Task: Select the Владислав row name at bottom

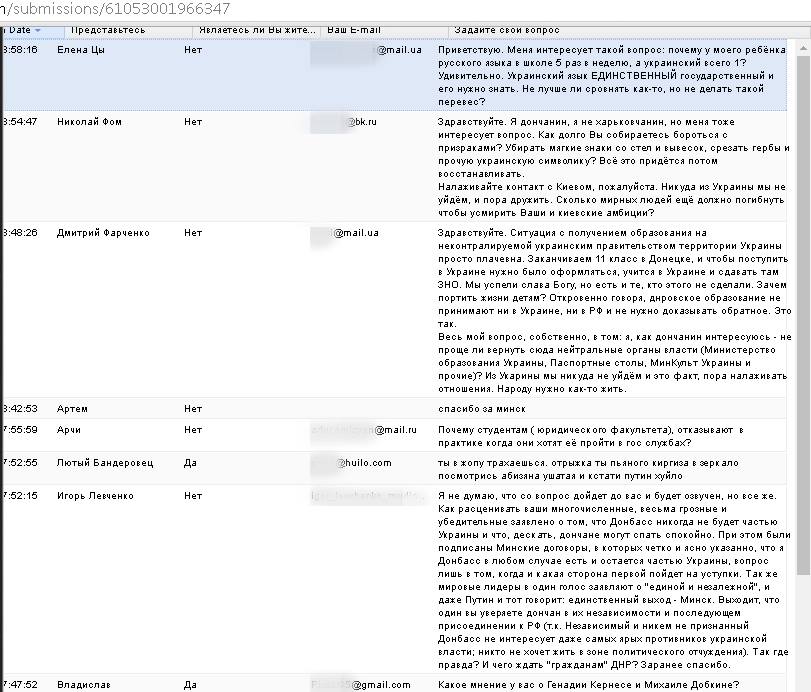Action: [84, 685]
